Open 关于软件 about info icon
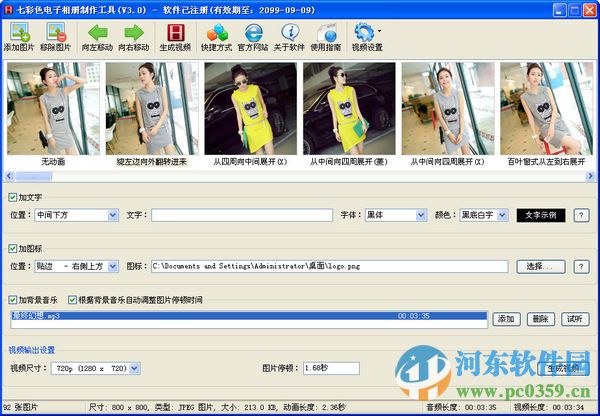This screenshot has height=416, width=600. point(289,37)
